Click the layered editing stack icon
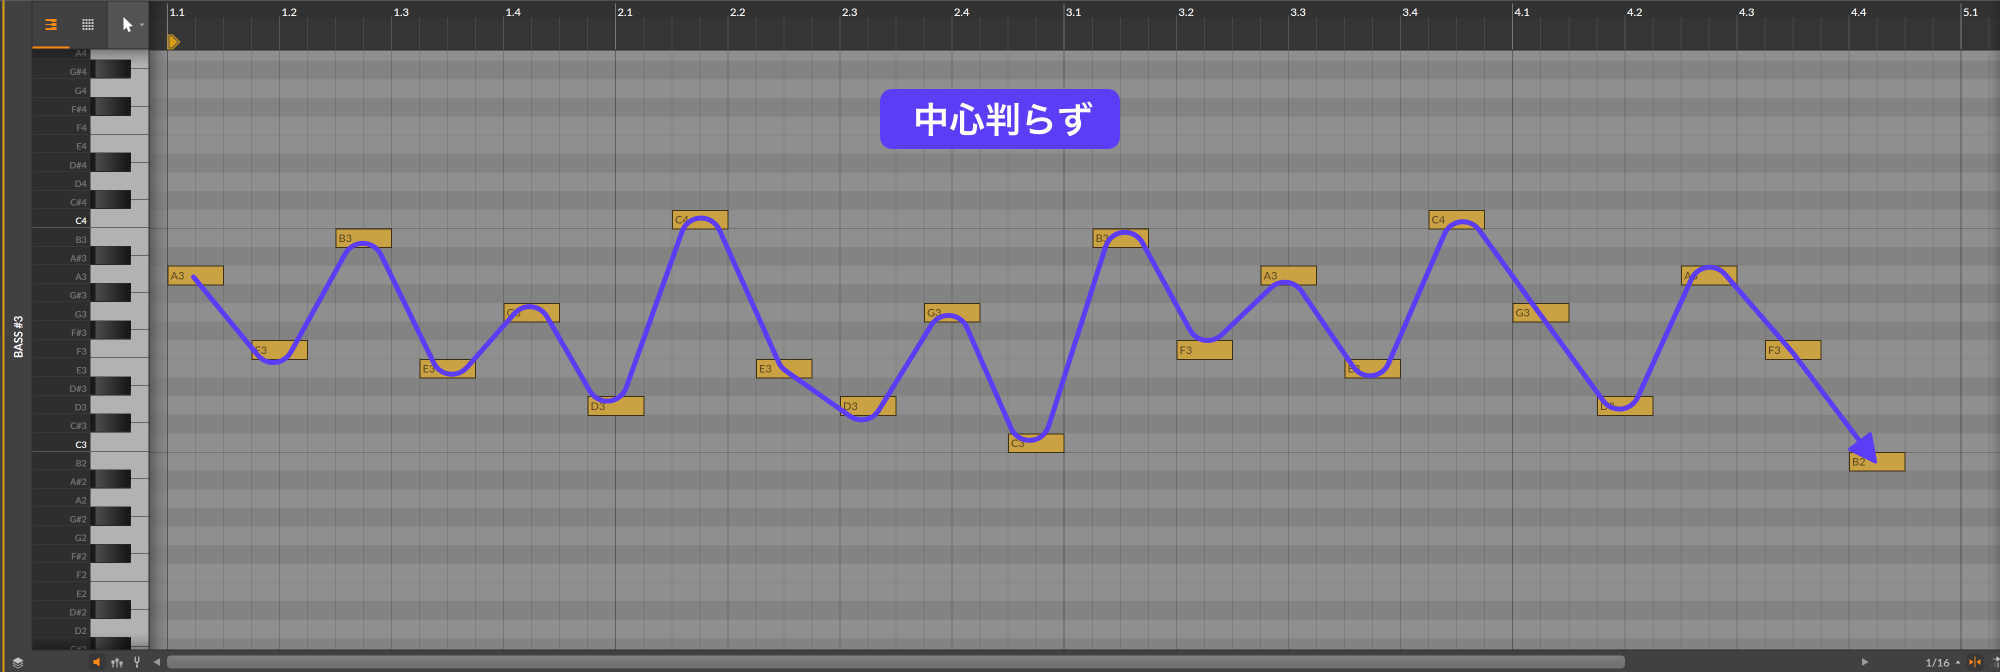This screenshot has width=2000, height=672. pos(17,662)
